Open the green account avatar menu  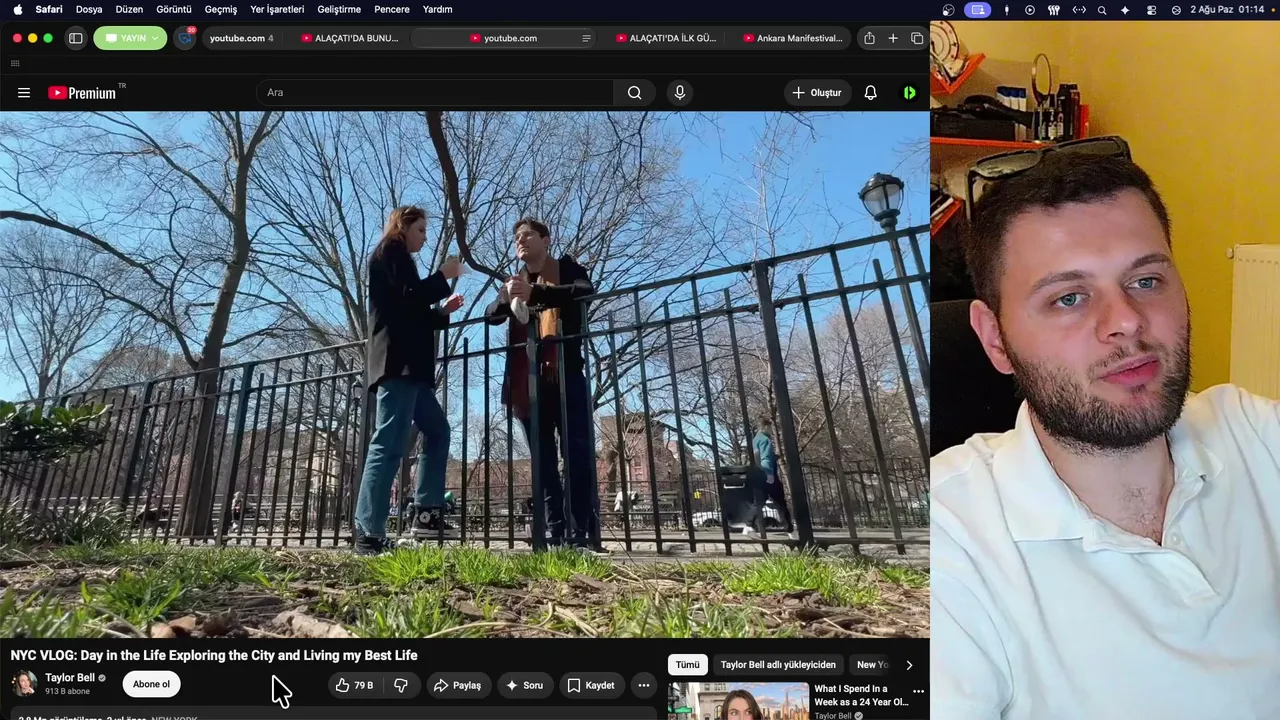(x=909, y=93)
